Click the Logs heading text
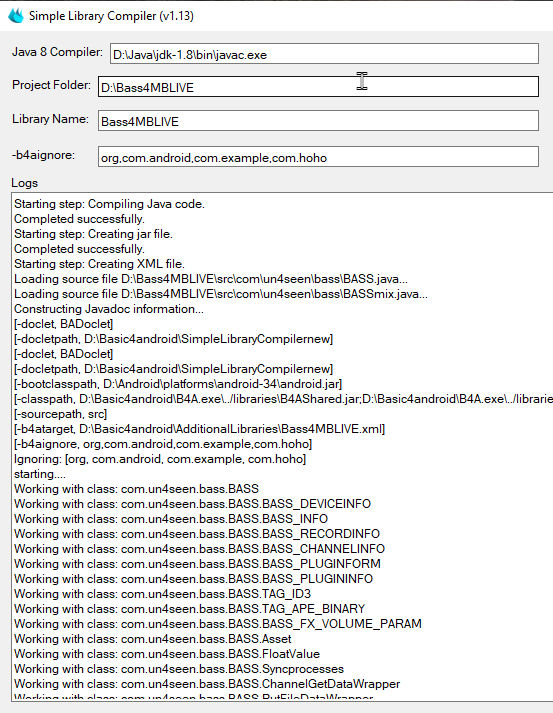The width and height of the screenshot is (553, 713). [25, 183]
